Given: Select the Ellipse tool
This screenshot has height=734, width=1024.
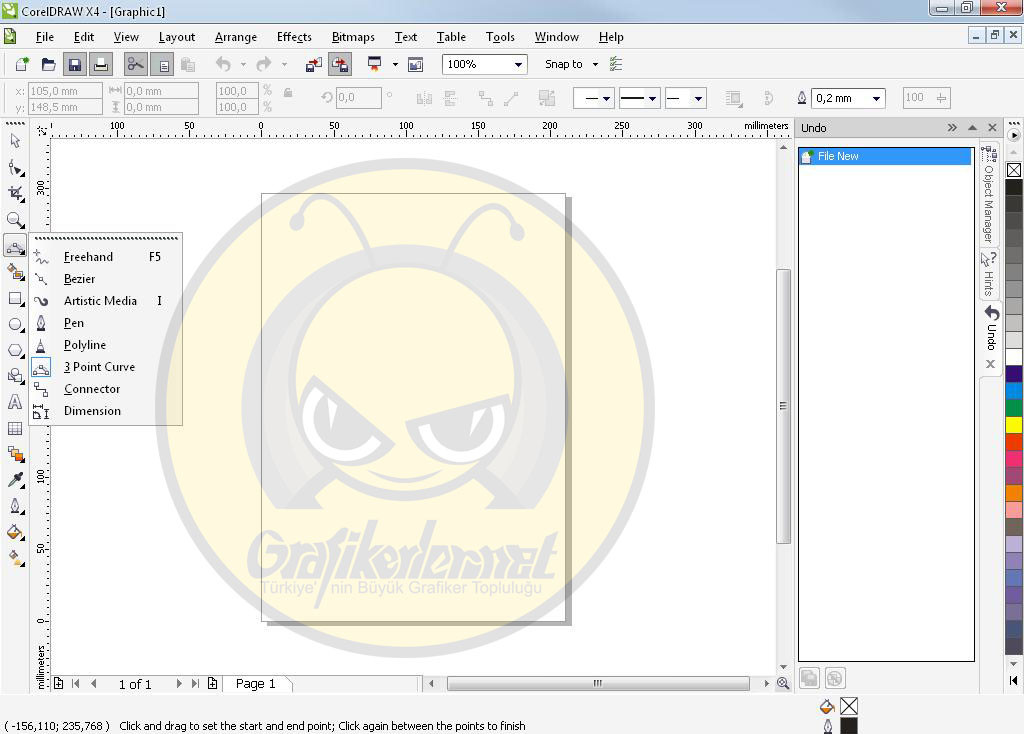Looking at the screenshot, I should coord(15,324).
